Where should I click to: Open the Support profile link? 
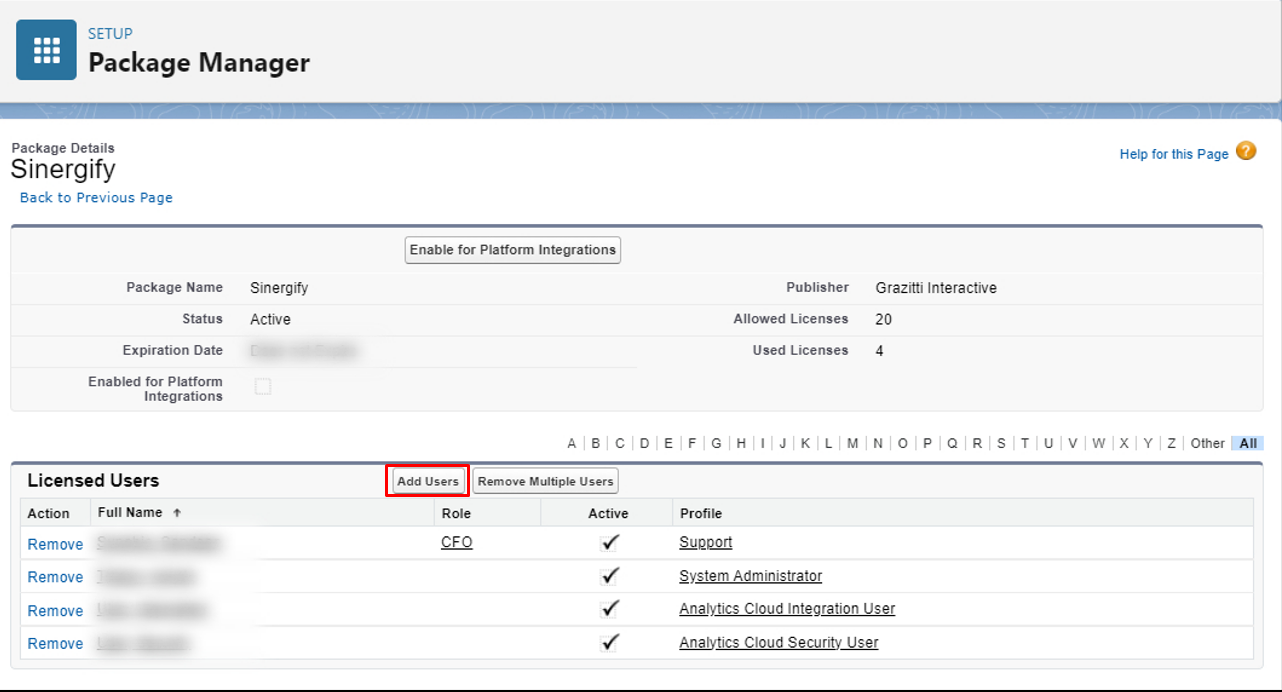(x=706, y=542)
